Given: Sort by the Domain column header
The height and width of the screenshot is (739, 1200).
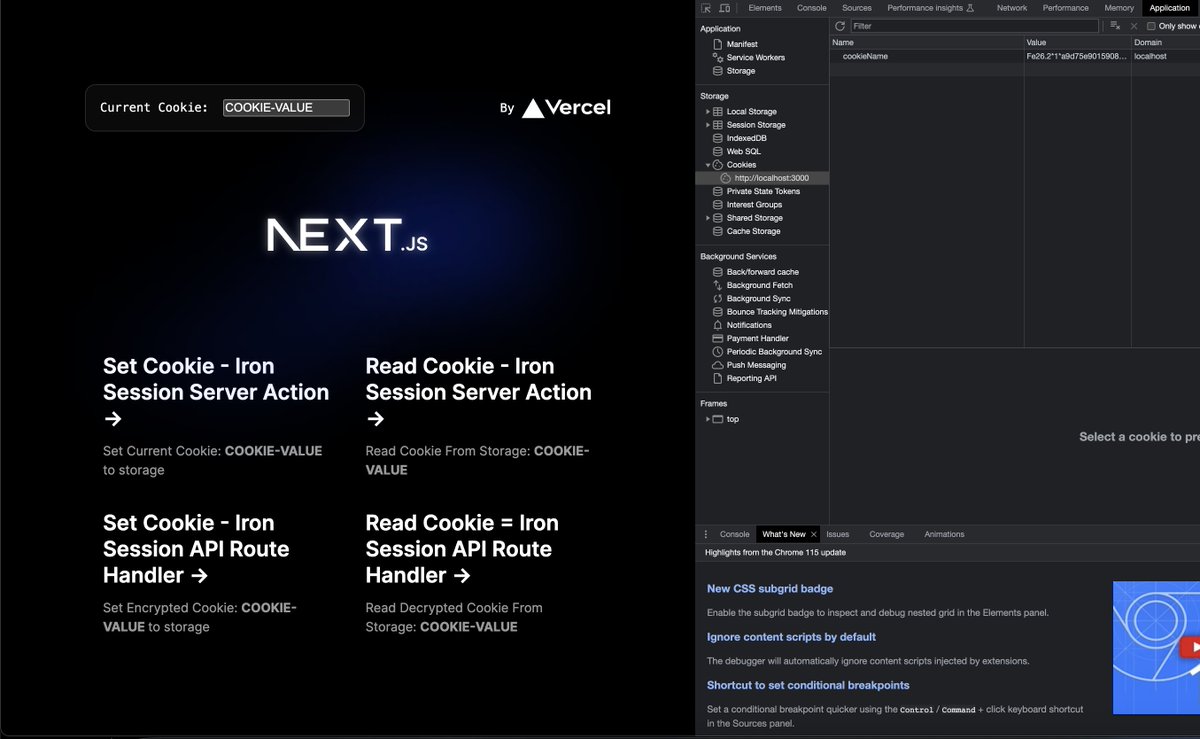Looking at the screenshot, I should pos(1165,43).
